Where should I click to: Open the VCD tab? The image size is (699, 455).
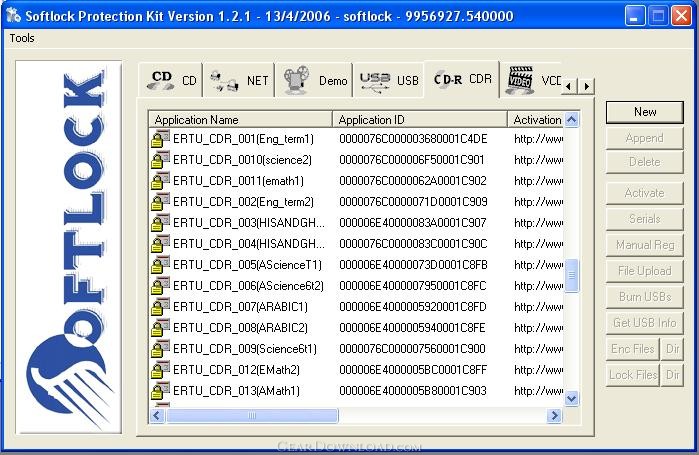(531, 80)
